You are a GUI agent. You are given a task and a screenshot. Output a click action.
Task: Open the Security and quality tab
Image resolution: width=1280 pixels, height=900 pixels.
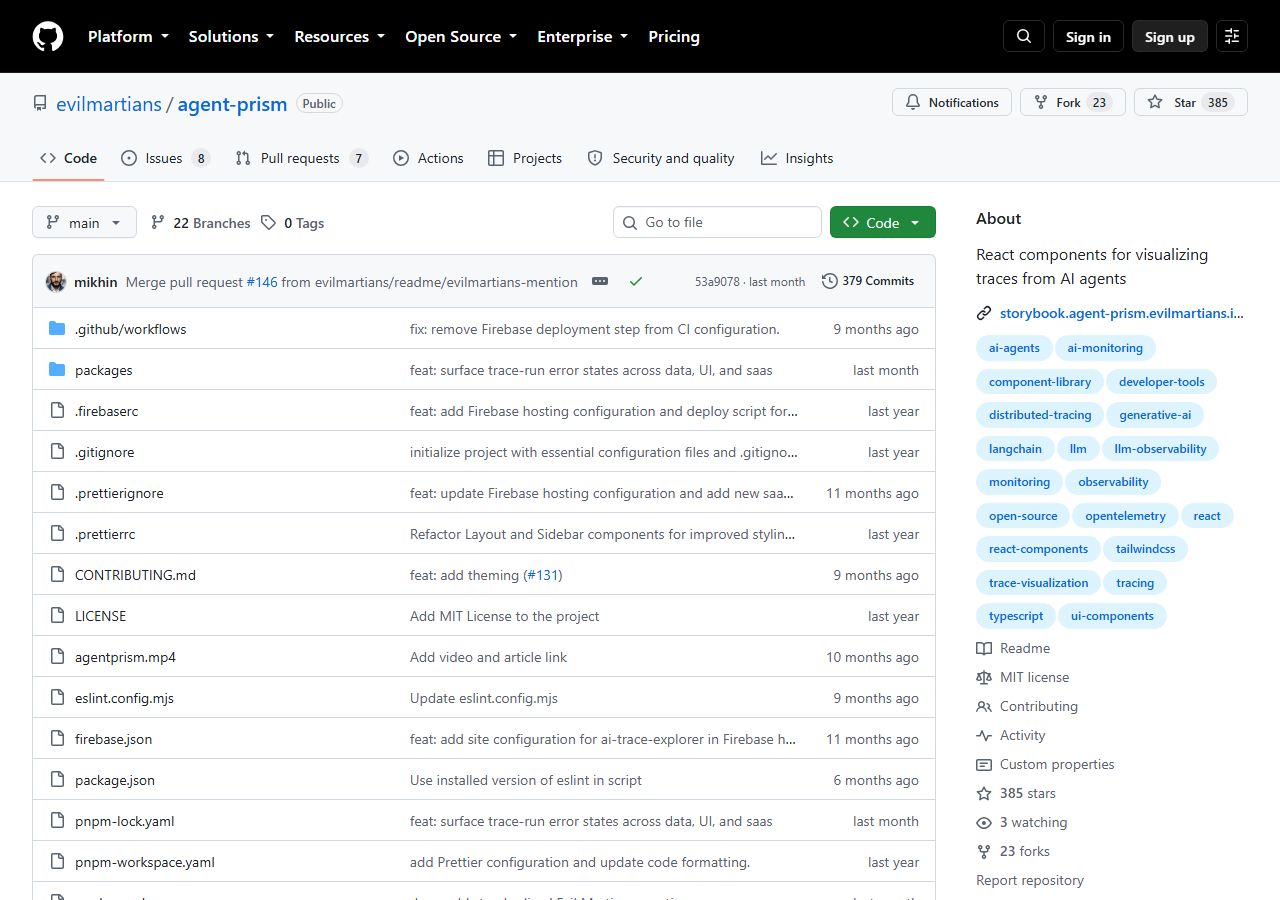pos(661,158)
